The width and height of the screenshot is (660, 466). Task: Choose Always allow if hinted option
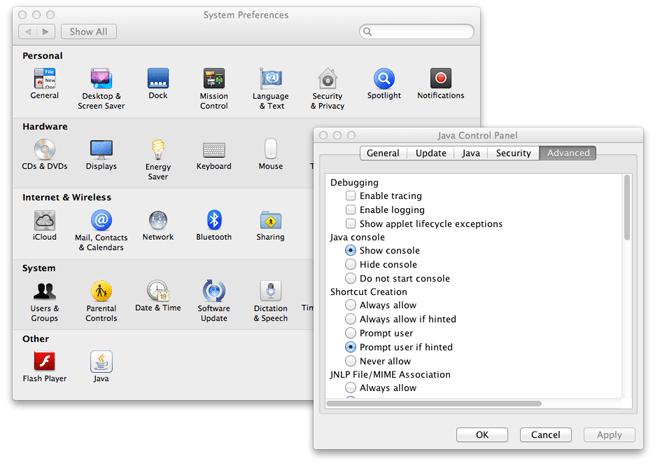click(351, 319)
